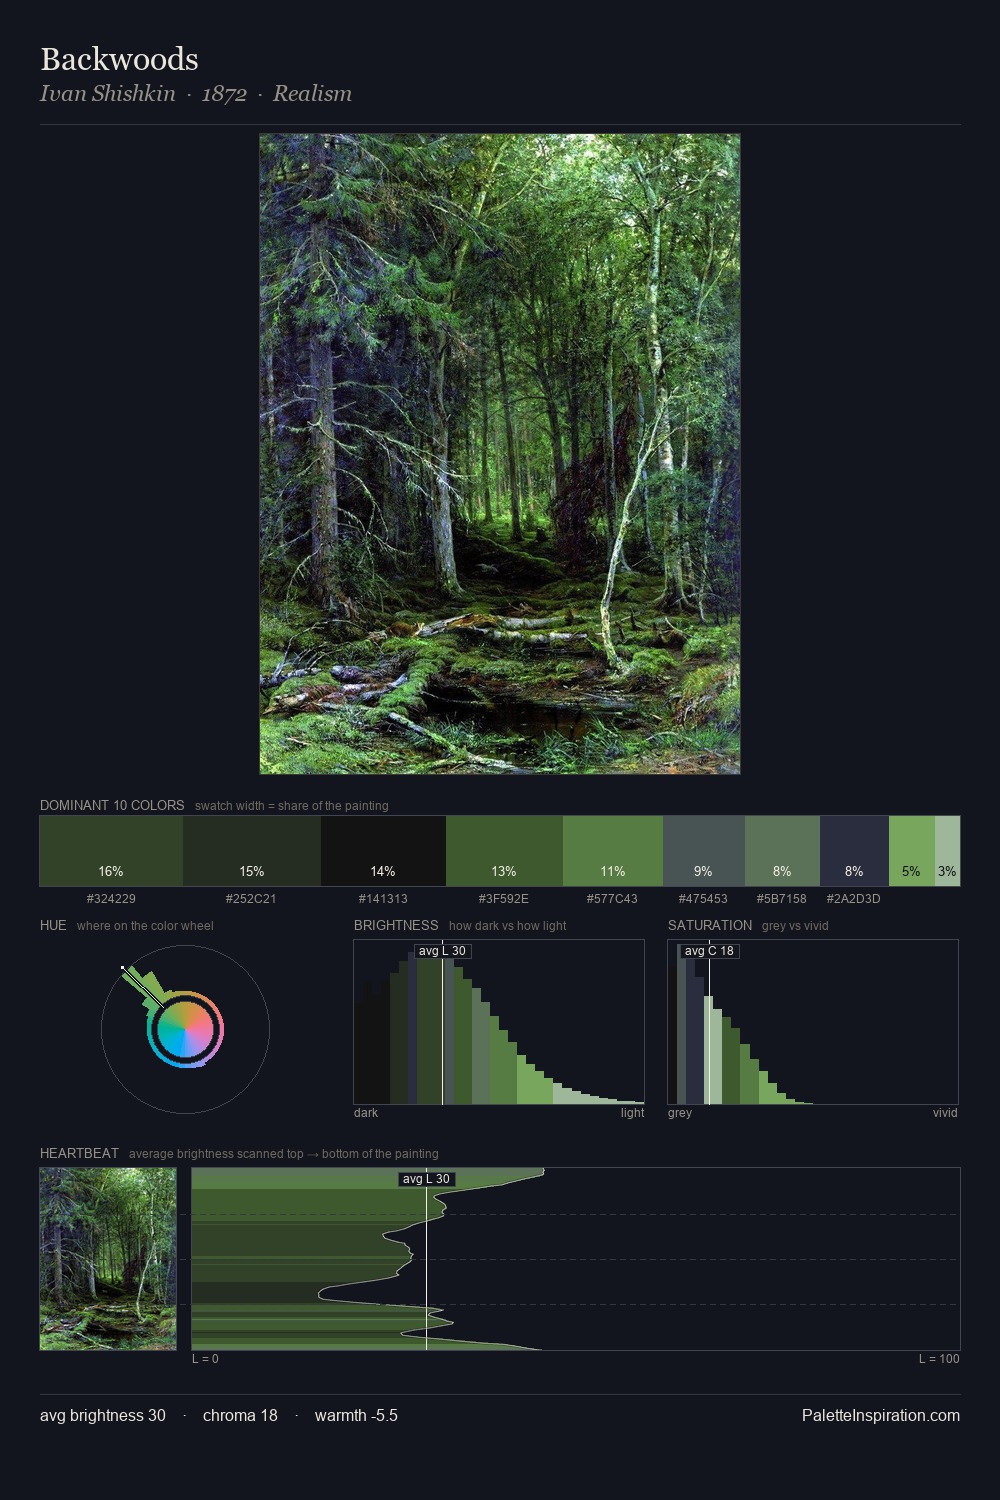Click the 'dark' axis label
The image size is (1000, 1500).
click(366, 1112)
